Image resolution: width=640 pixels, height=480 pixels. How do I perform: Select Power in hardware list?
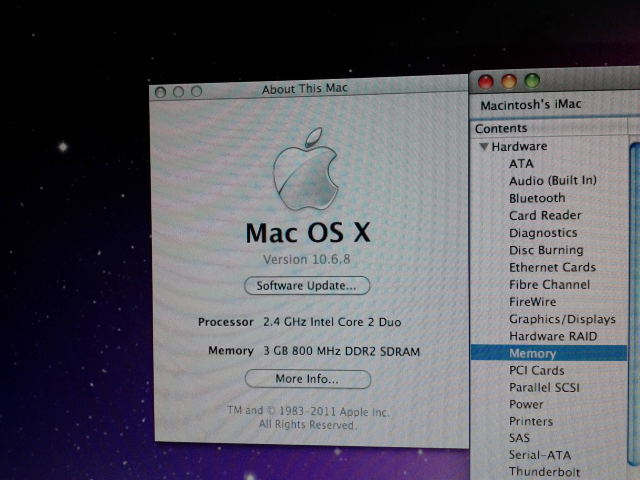pos(526,404)
